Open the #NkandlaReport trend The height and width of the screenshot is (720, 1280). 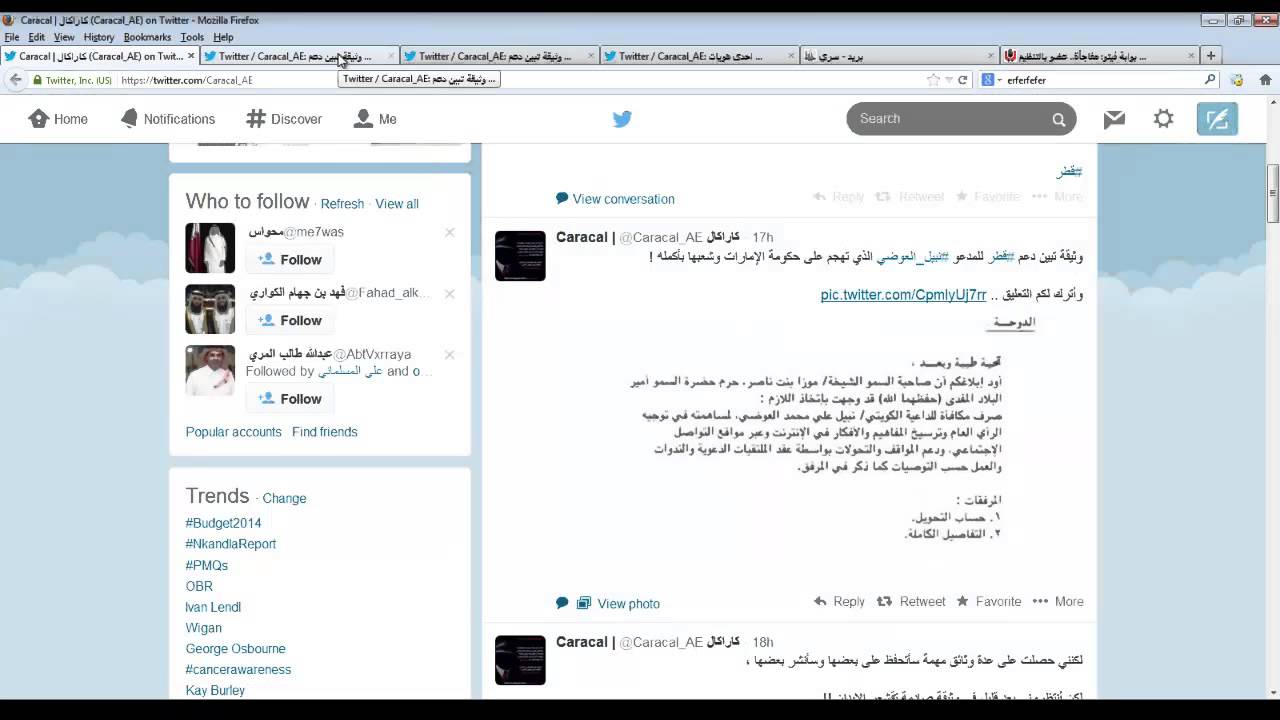231,544
